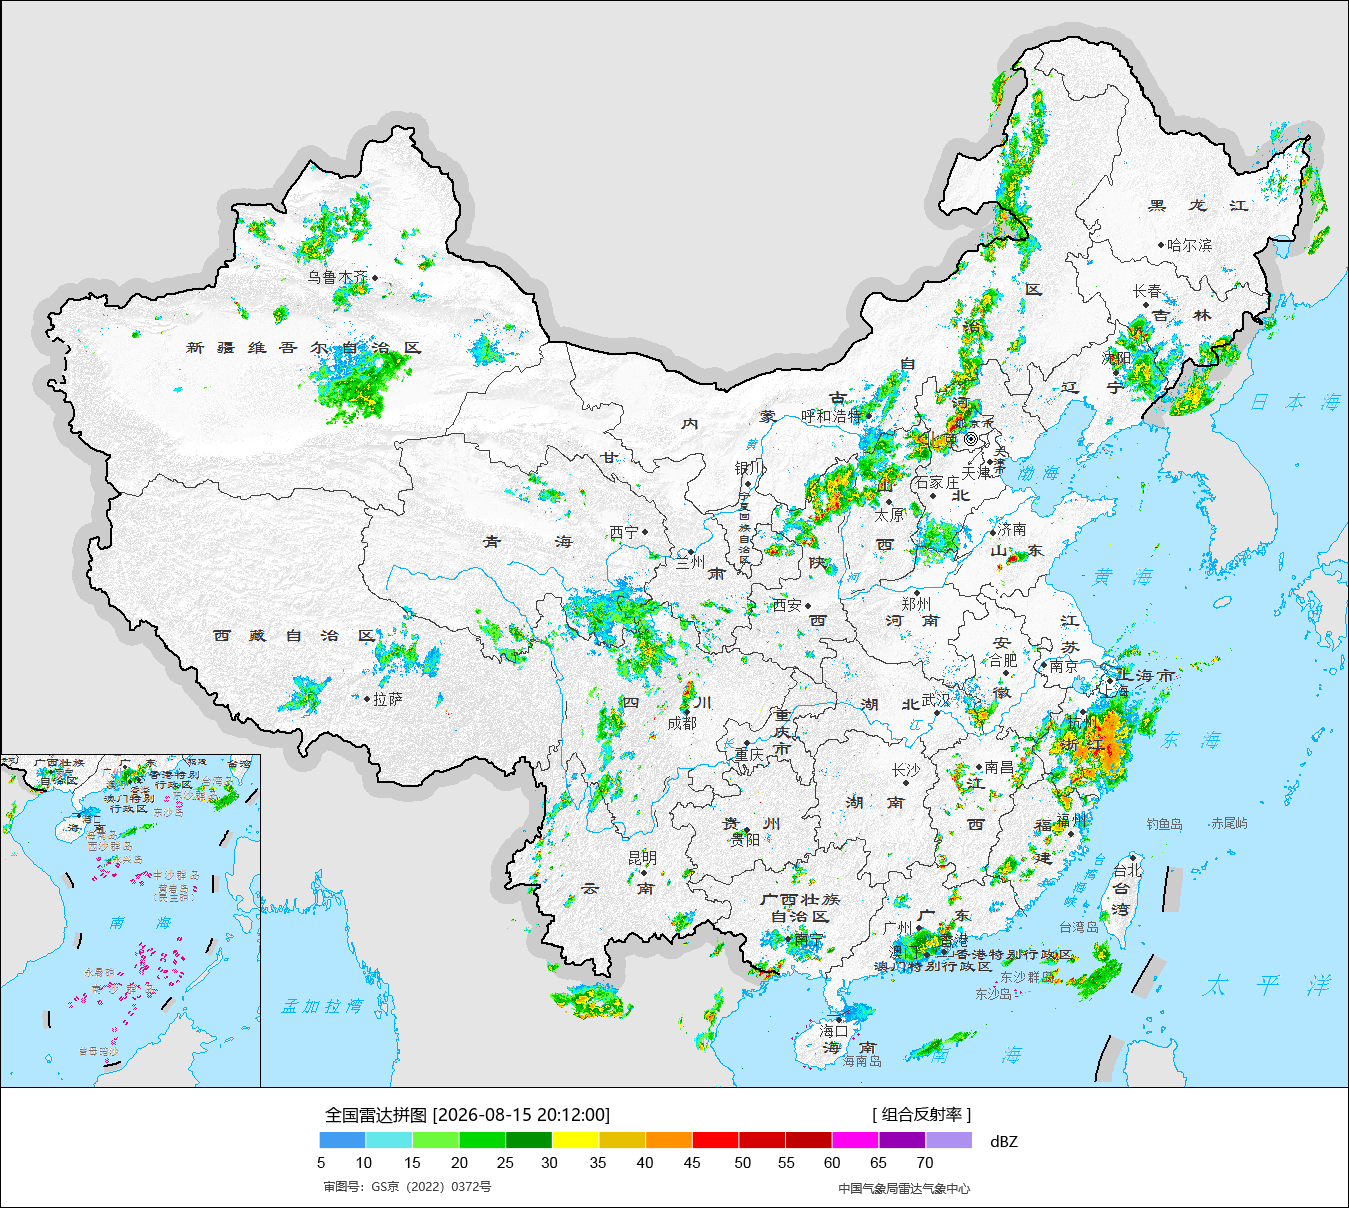Click the Lhasa city marker
1349x1208 pixels.
[x=367, y=699]
